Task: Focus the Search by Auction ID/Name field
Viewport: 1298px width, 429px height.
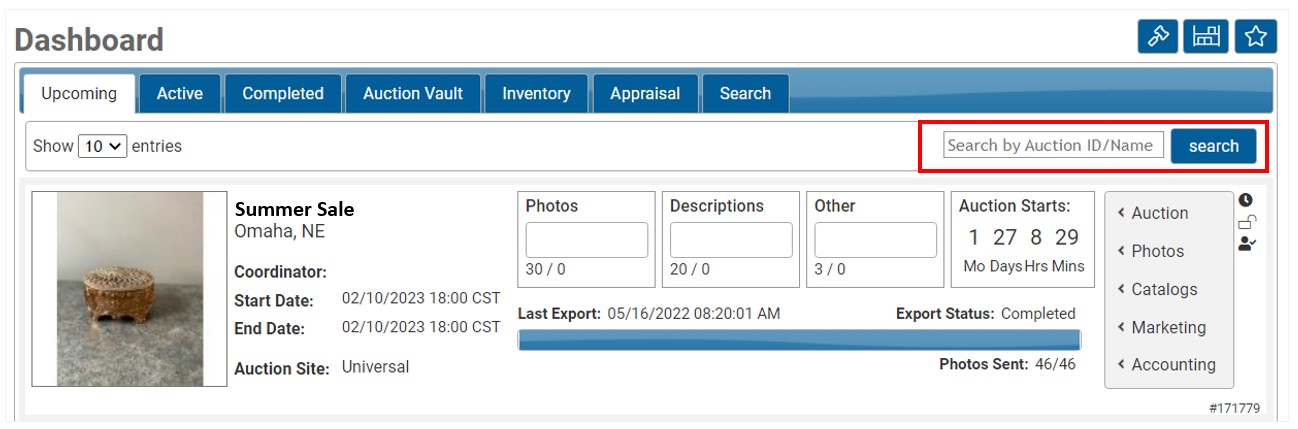Action: (1054, 145)
